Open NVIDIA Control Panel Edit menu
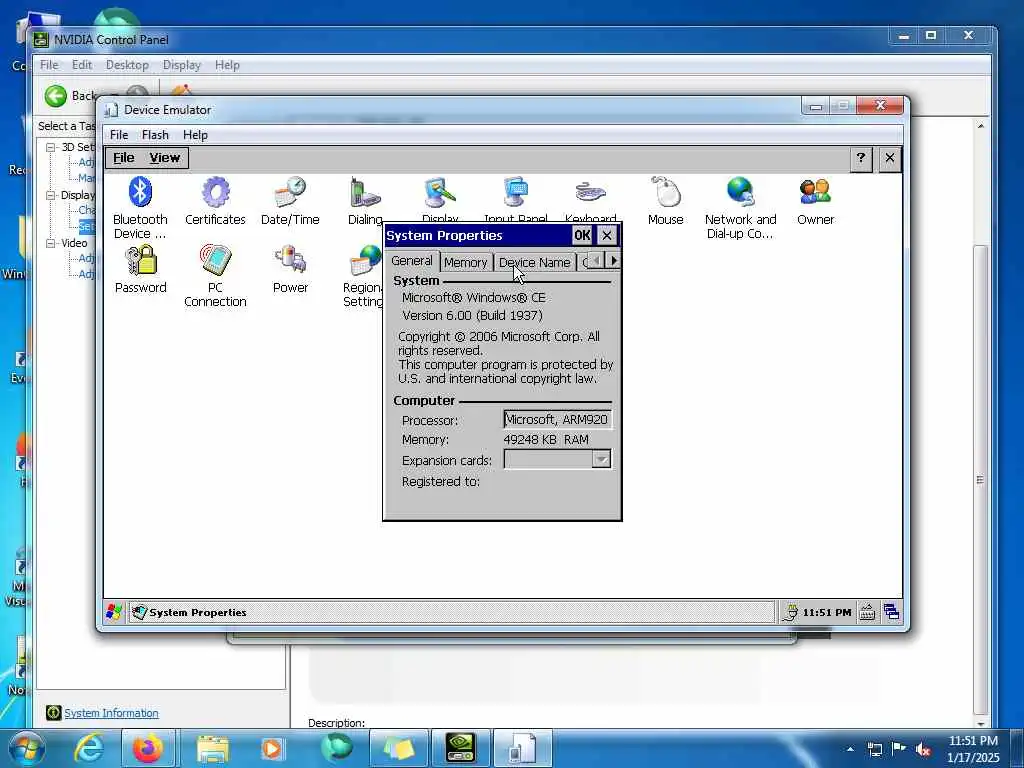 click(82, 65)
